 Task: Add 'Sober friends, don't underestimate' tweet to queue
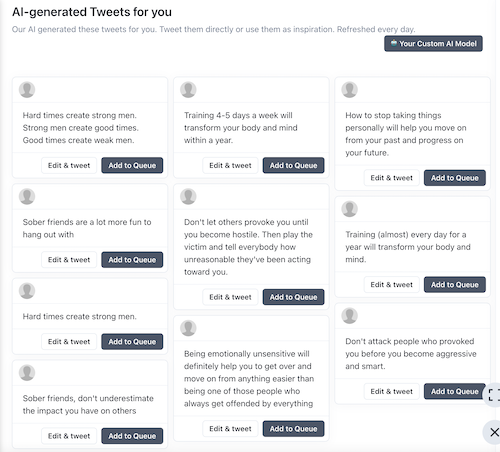tap(132, 436)
